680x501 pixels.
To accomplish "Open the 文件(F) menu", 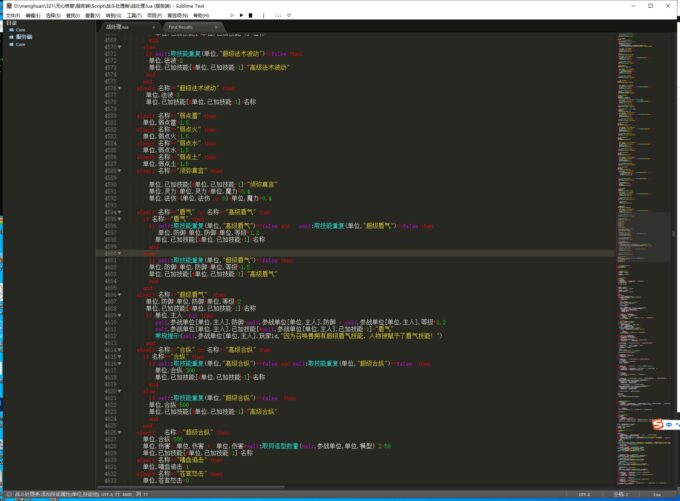I will 10,16.
